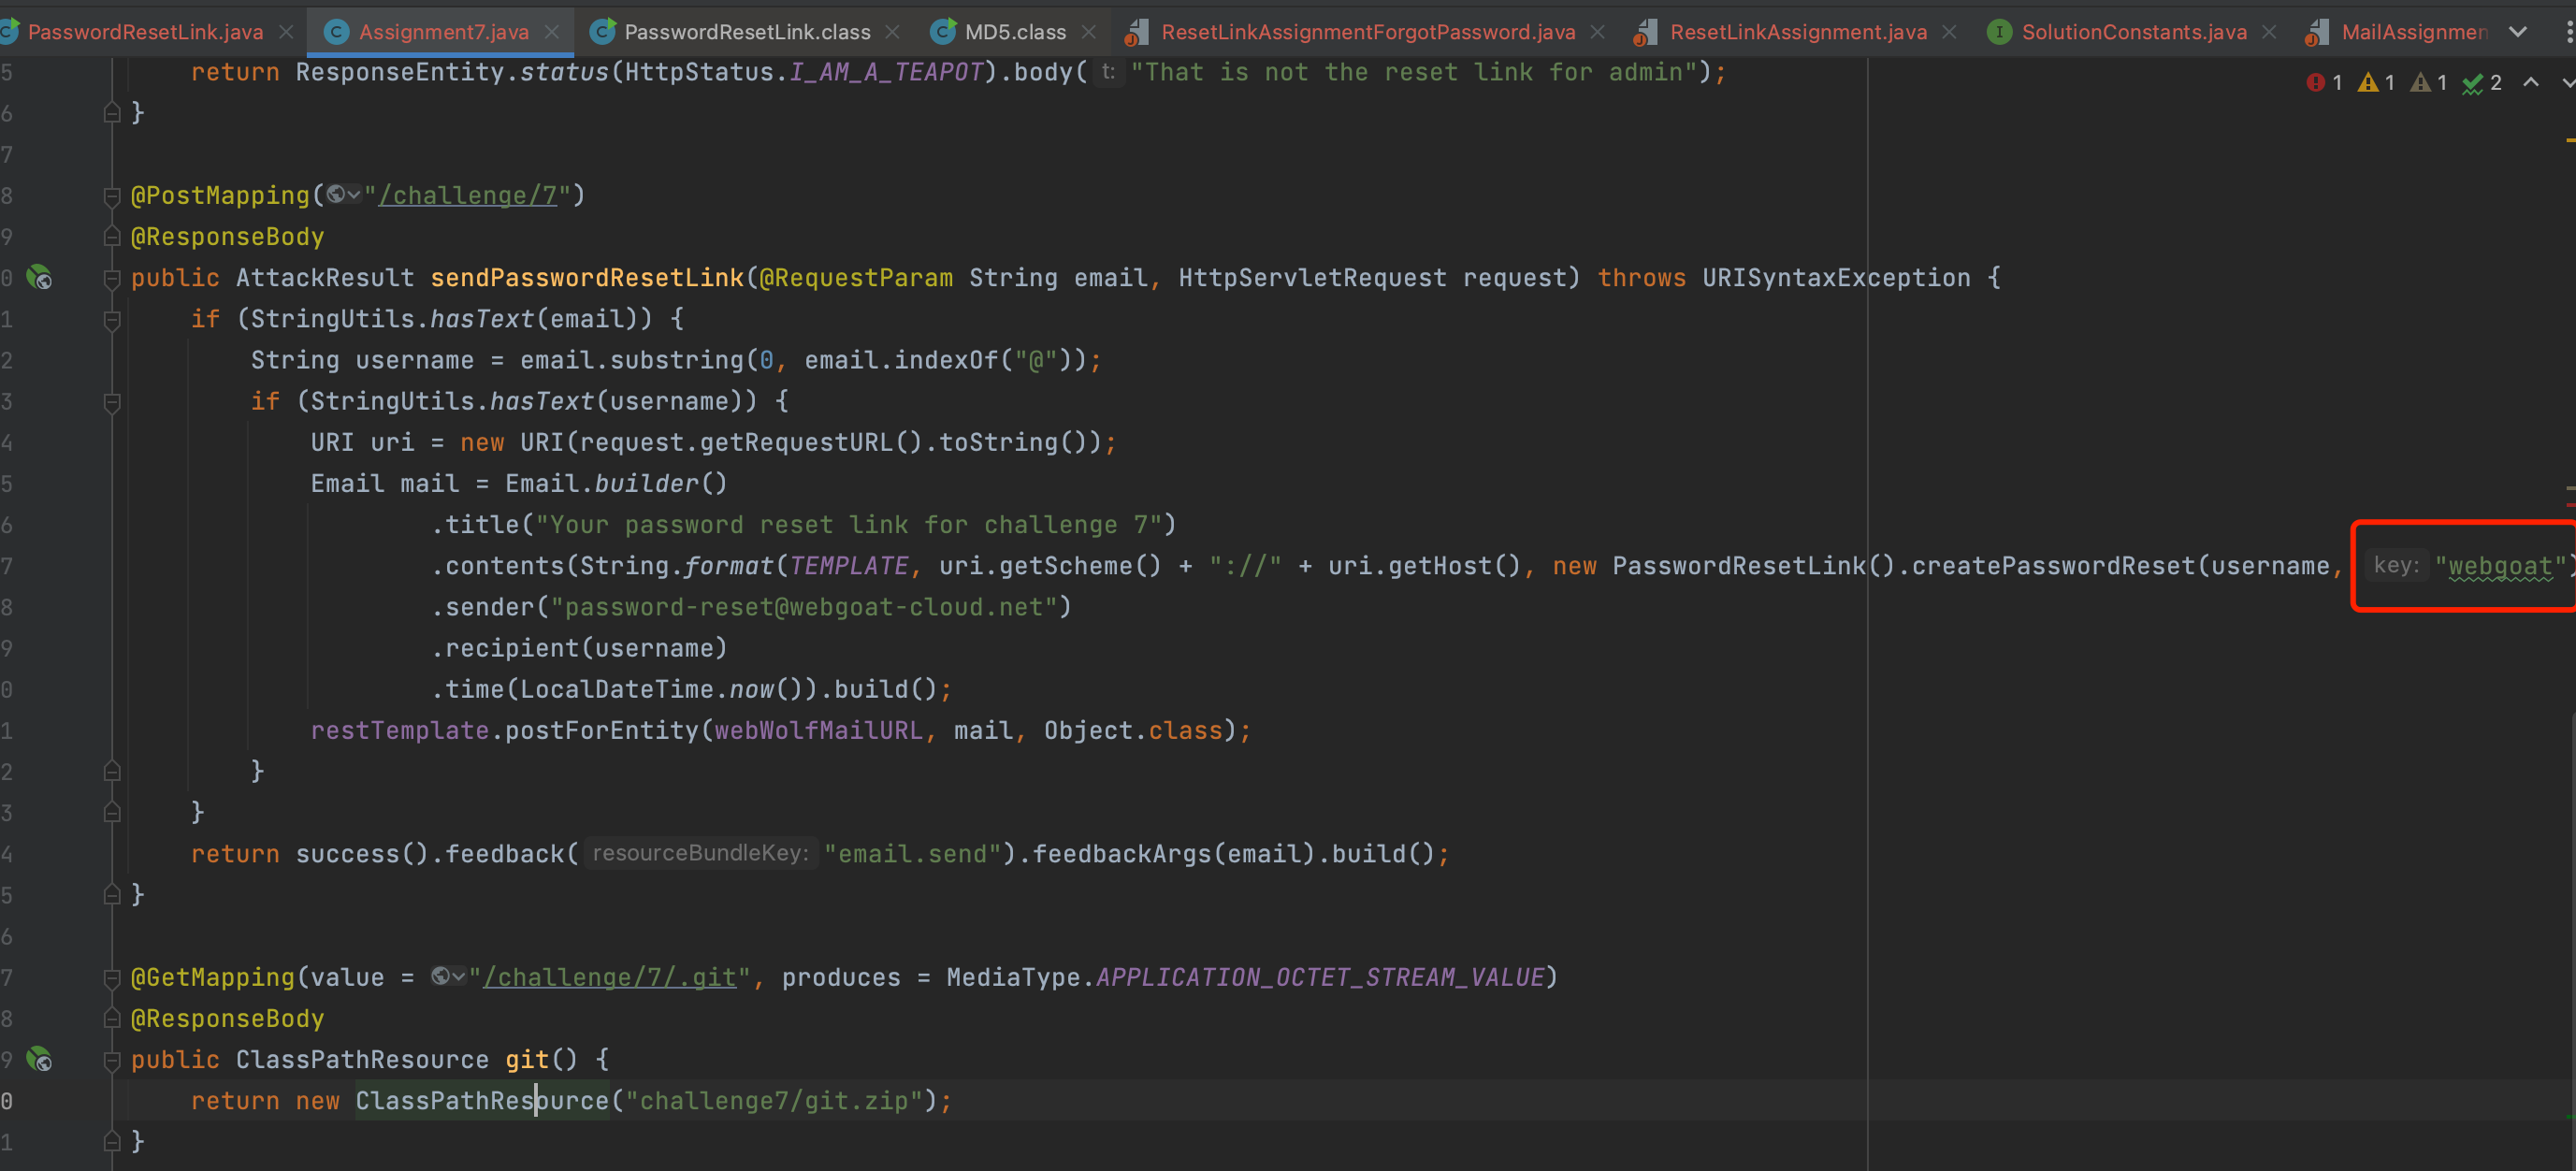This screenshot has width=2576, height=1171.
Task: Toggle fold end marker below TEAPOT return
Action: [112, 112]
